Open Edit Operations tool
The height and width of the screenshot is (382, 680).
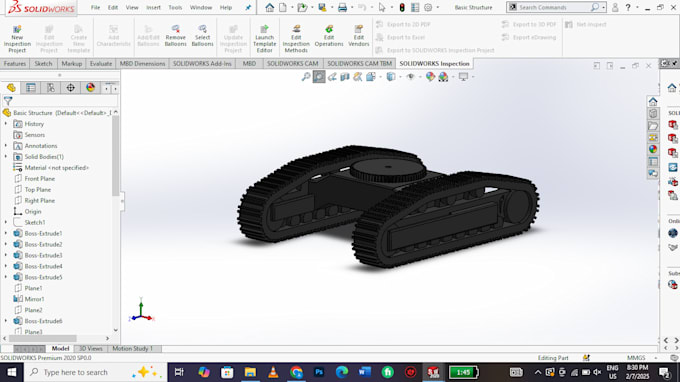(329, 36)
